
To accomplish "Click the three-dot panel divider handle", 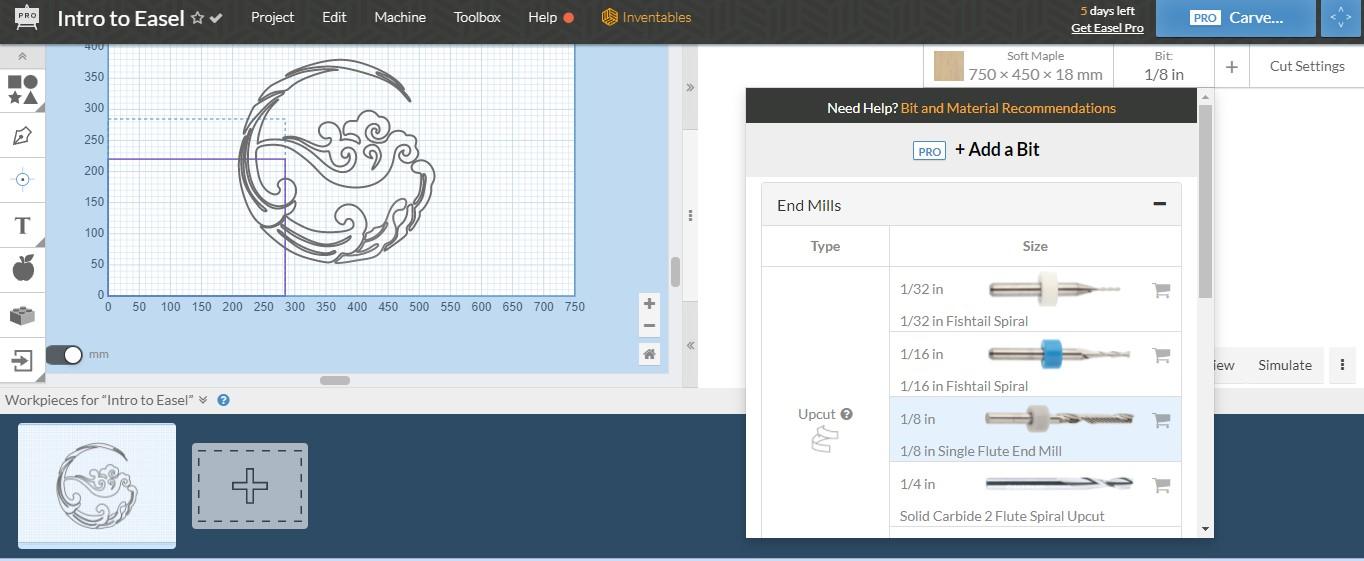I will coord(690,215).
